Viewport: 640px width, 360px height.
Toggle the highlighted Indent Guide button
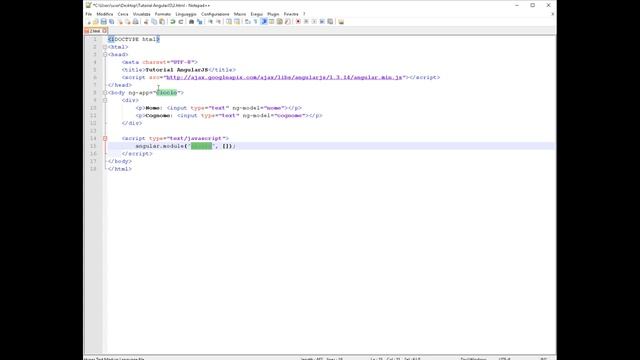coord(264,22)
